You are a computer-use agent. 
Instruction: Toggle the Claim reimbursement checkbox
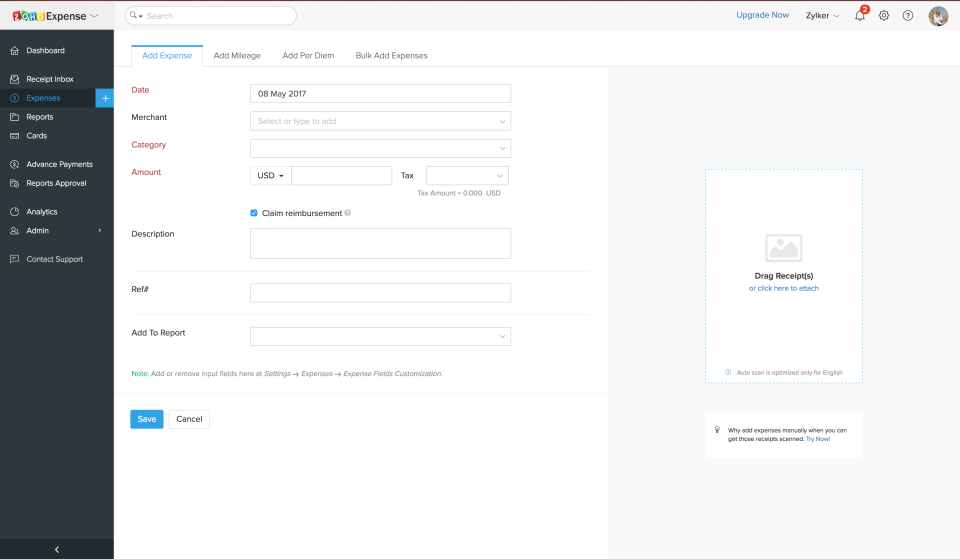(253, 213)
